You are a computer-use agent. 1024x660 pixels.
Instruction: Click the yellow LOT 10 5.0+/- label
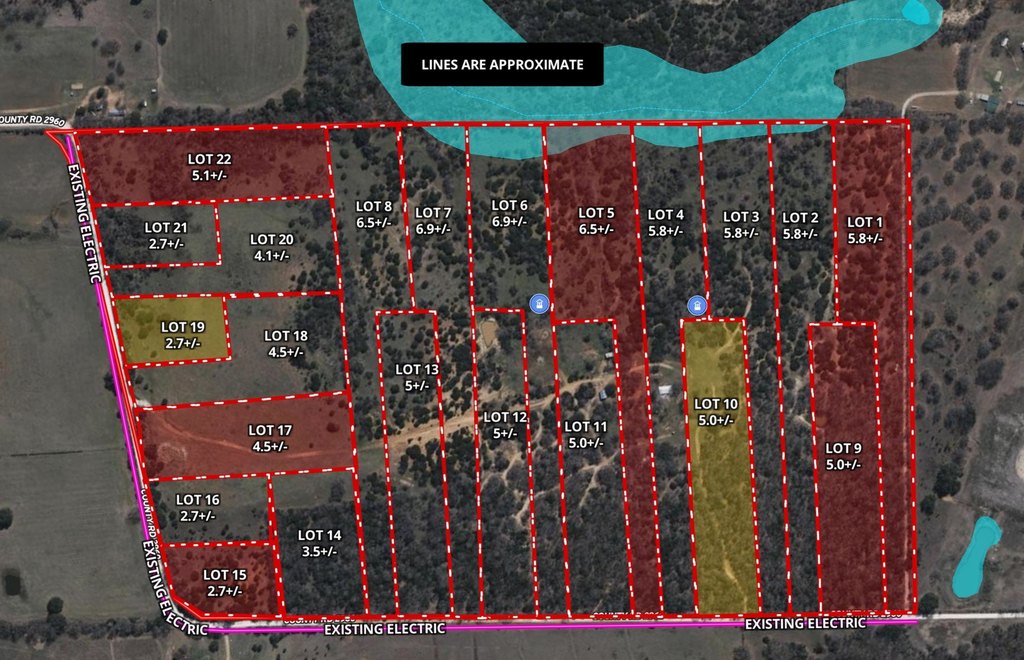716,412
